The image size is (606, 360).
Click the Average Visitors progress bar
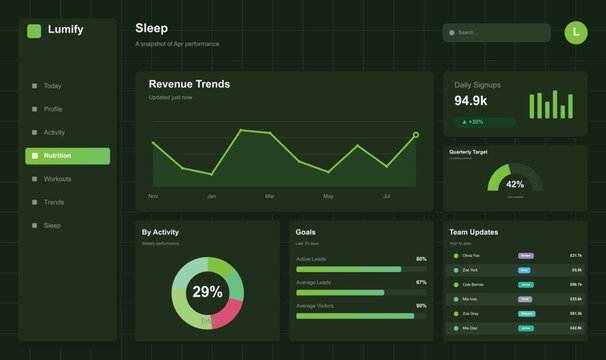[x=361, y=316]
